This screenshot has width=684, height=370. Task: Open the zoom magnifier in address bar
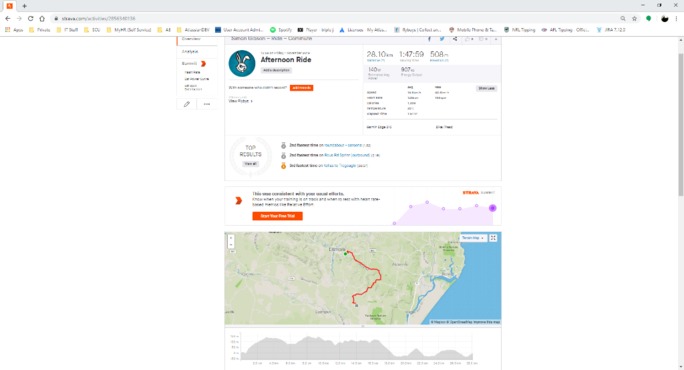622,19
